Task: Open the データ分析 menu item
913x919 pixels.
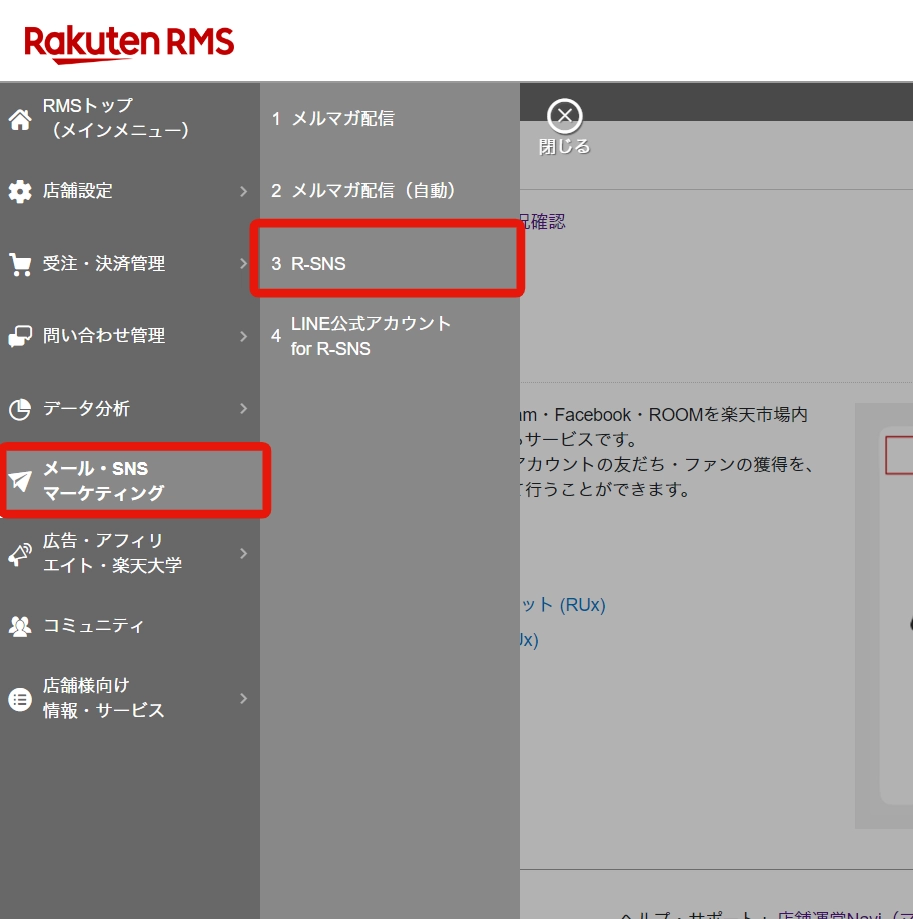Action: (130, 409)
